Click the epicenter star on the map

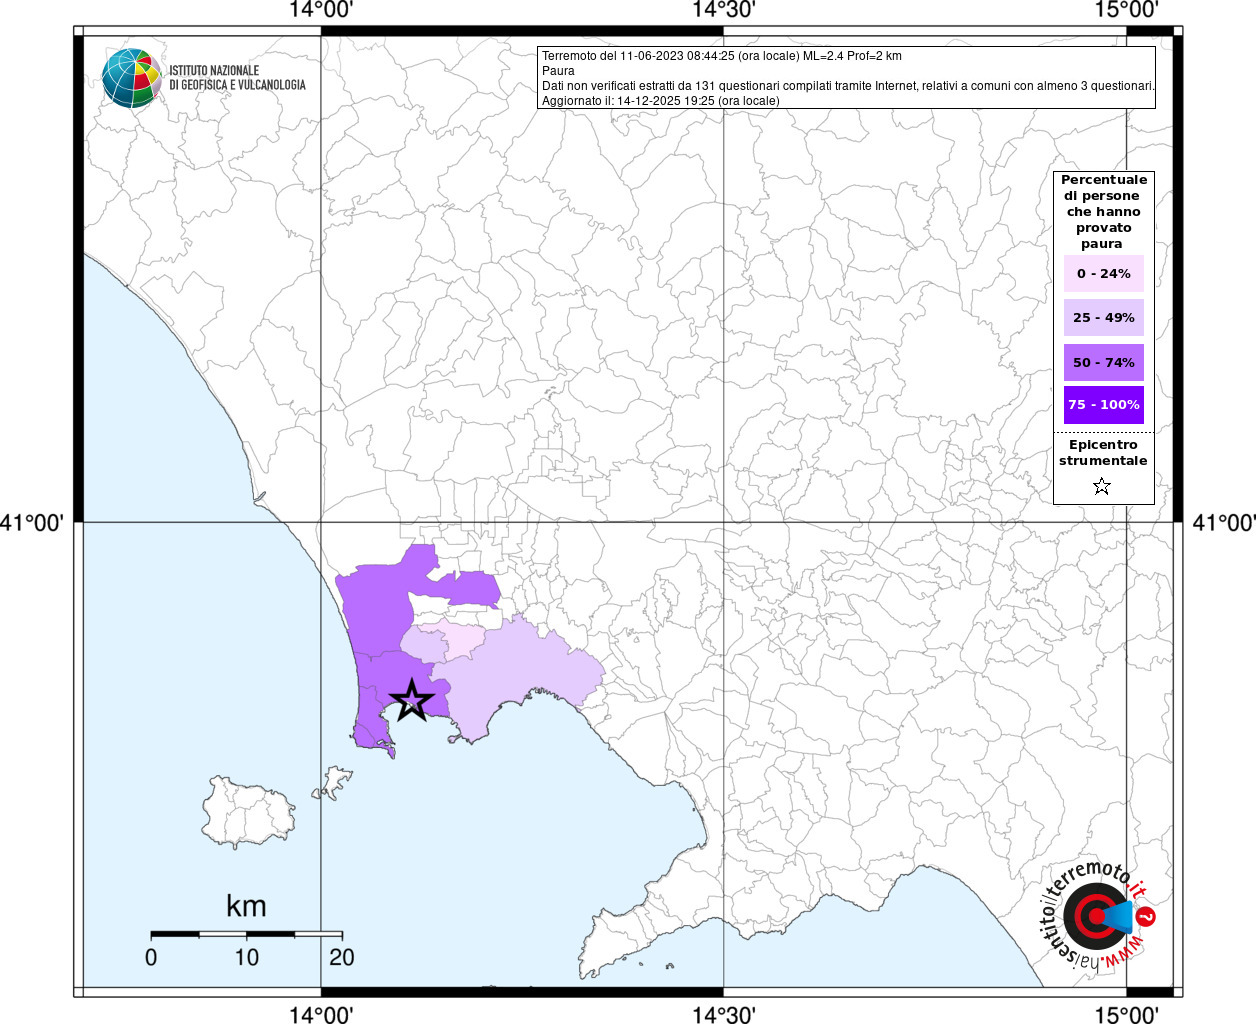click(411, 700)
